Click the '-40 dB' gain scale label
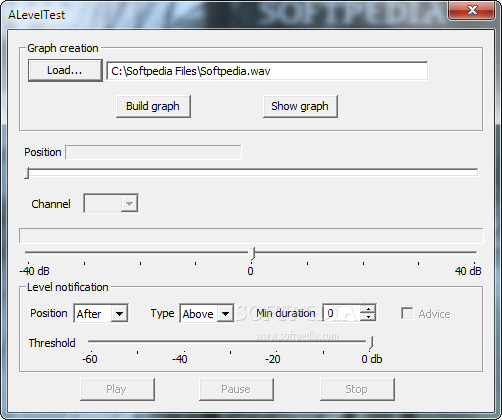 (x=34, y=271)
